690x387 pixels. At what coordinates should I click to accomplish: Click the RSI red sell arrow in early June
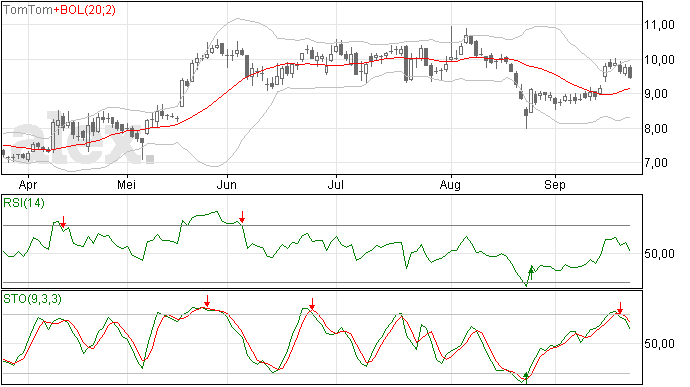coord(242,217)
